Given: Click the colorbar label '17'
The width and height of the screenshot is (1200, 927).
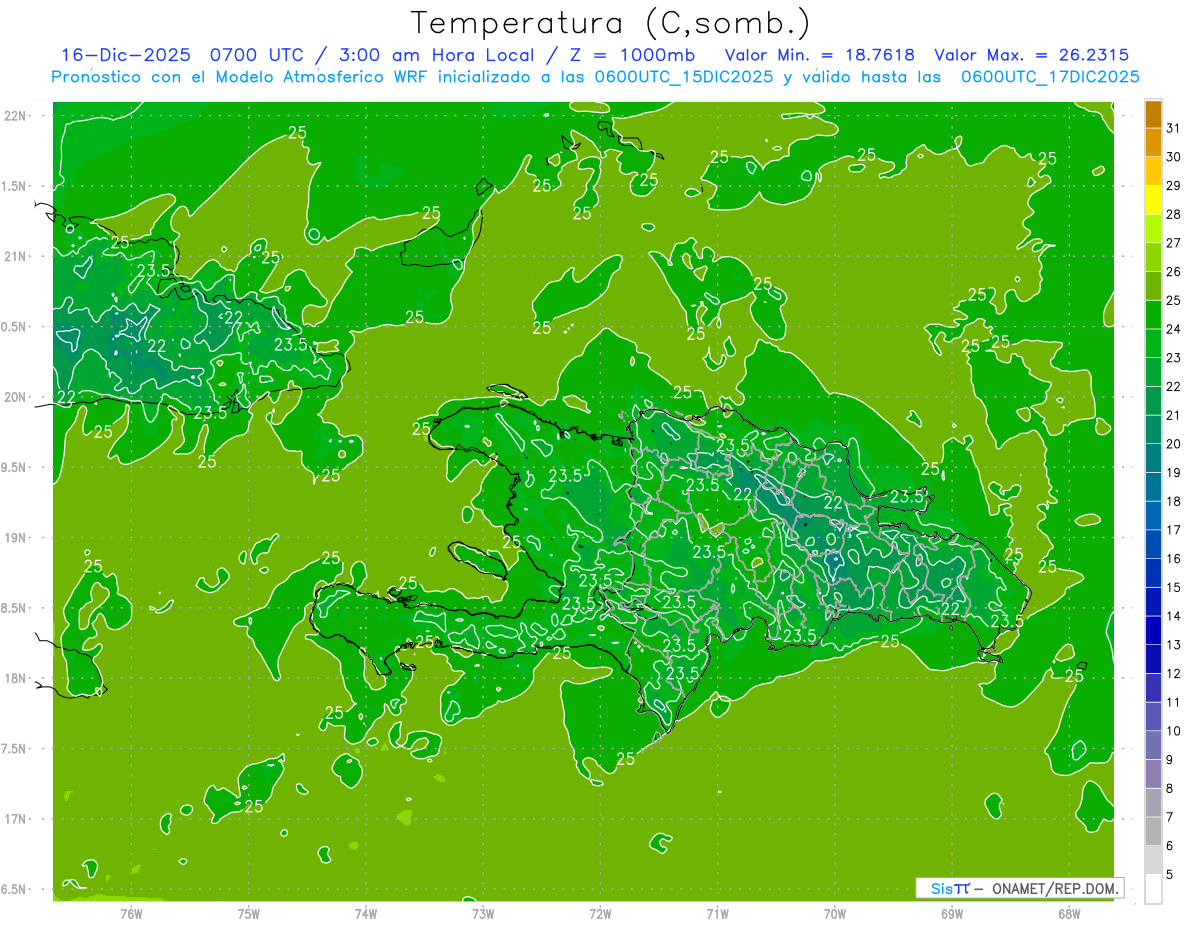Looking at the screenshot, I should pyautogui.click(x=1174, y=530).
